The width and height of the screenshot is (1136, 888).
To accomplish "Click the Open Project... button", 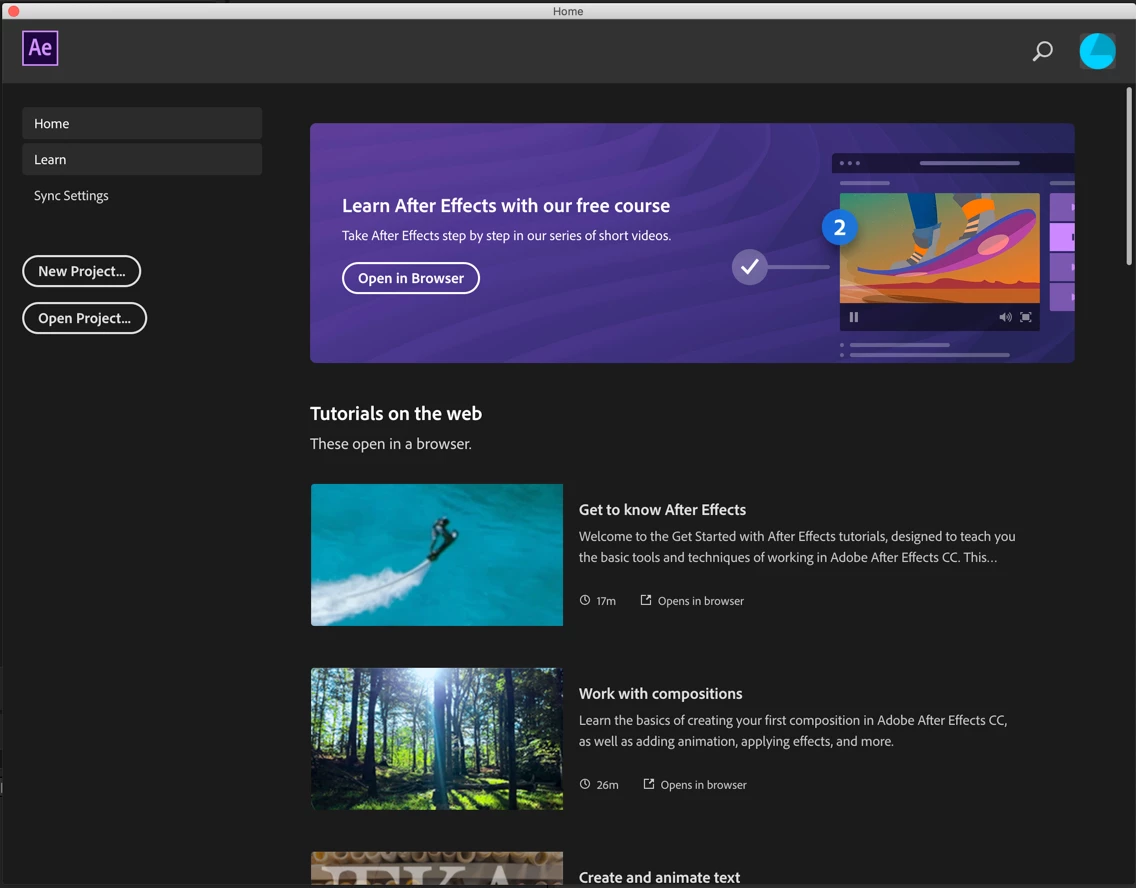I will (85, 318).
